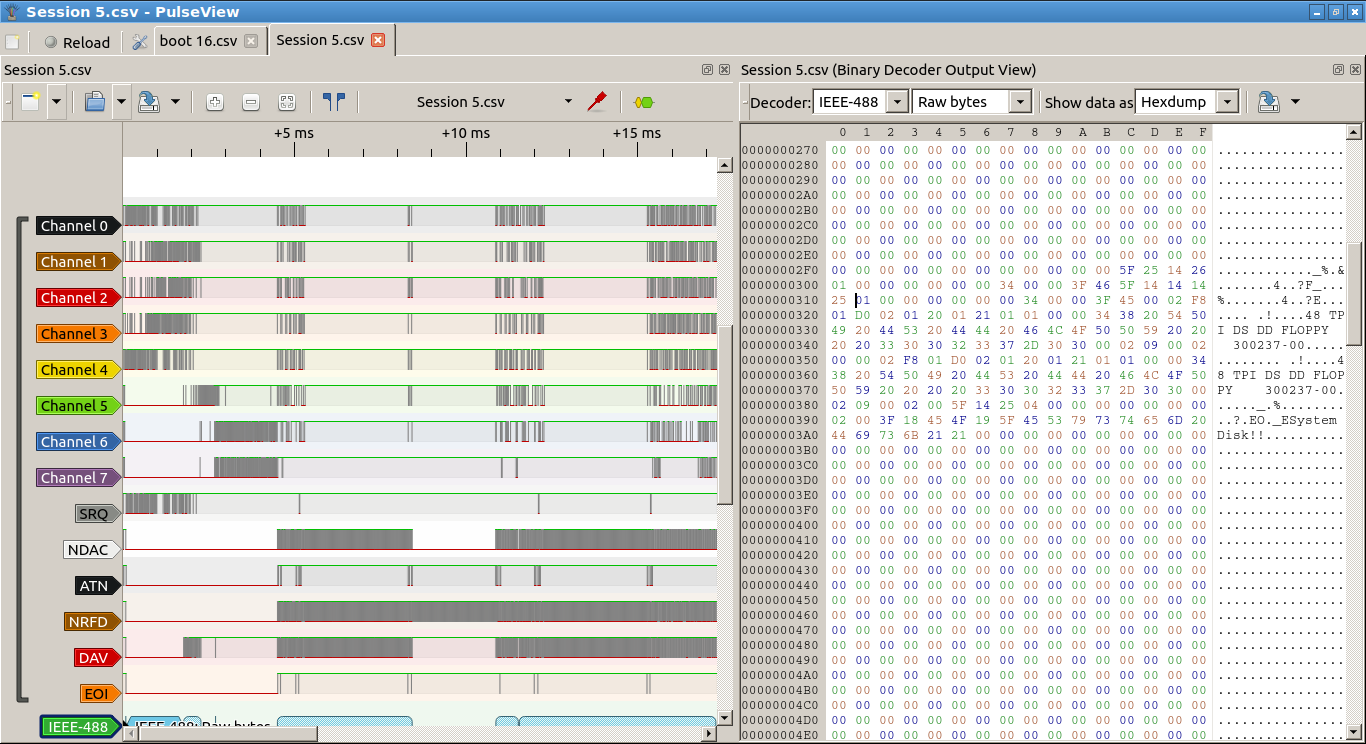The width and height of the screenshot is (1366, 744).
Task: Open the settings wrench icon
Action: tap(140, 42)
